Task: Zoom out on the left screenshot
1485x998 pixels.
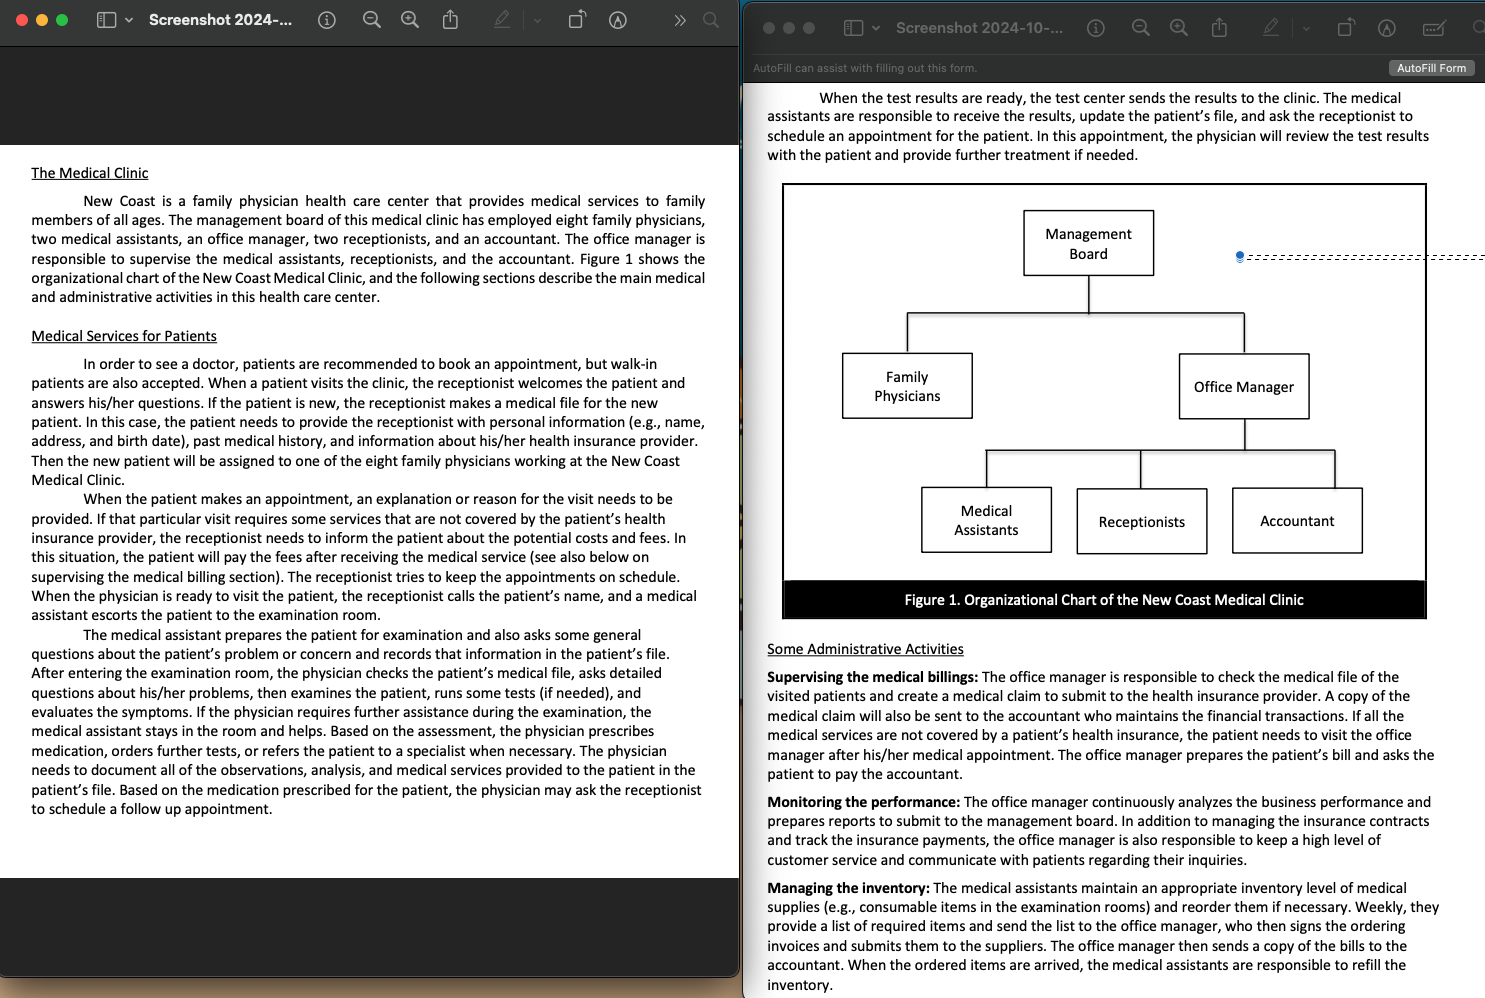Action: [371, 19]
